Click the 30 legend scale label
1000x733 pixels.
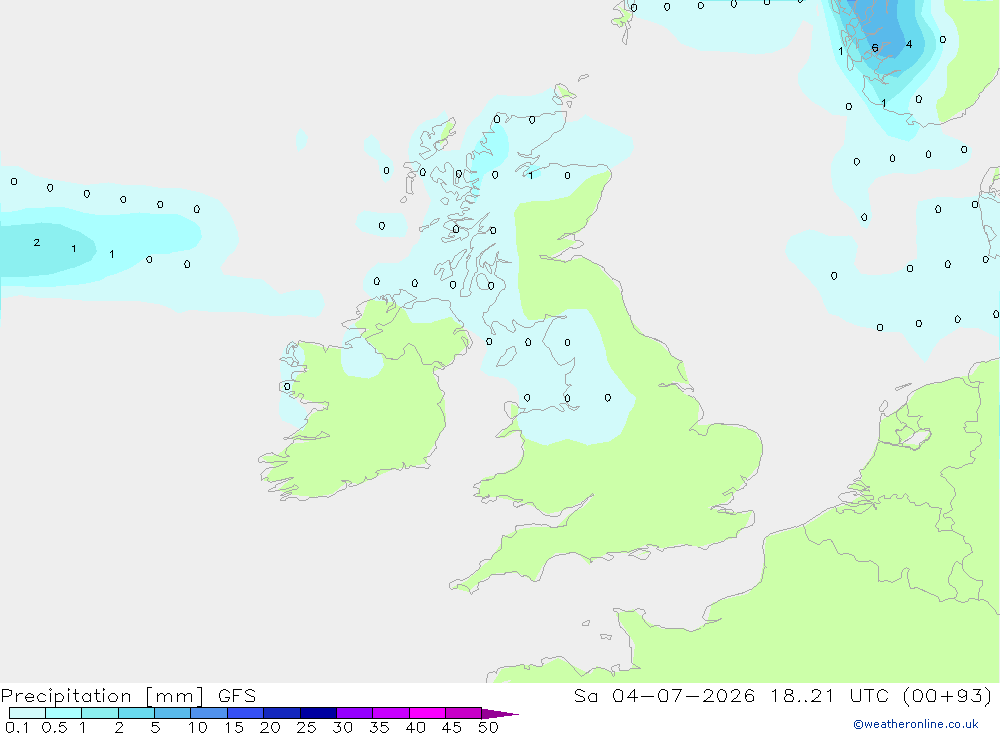point(343,727)
